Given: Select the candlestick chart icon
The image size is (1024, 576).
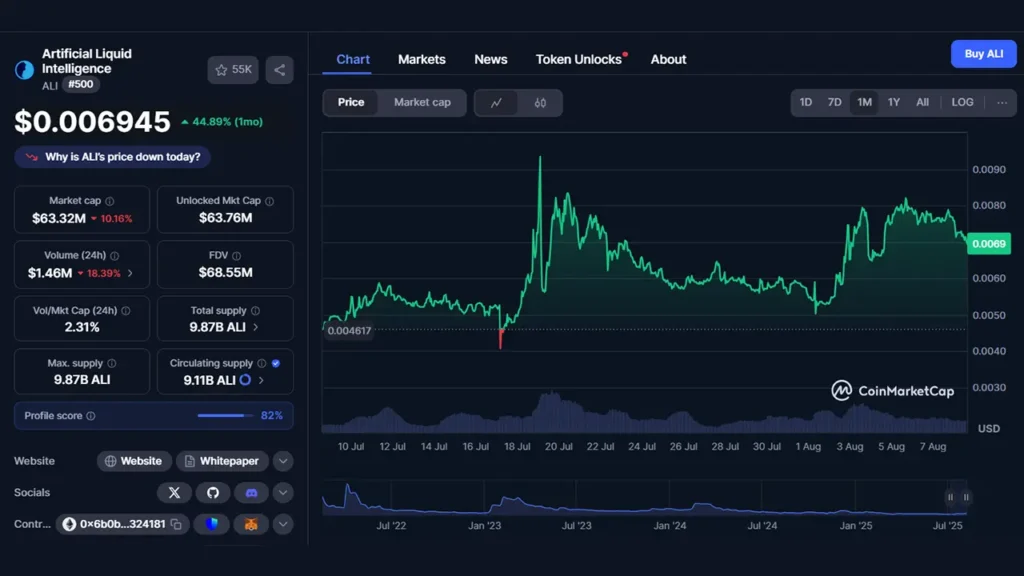Looking at the screenshot, I should 540,103.
